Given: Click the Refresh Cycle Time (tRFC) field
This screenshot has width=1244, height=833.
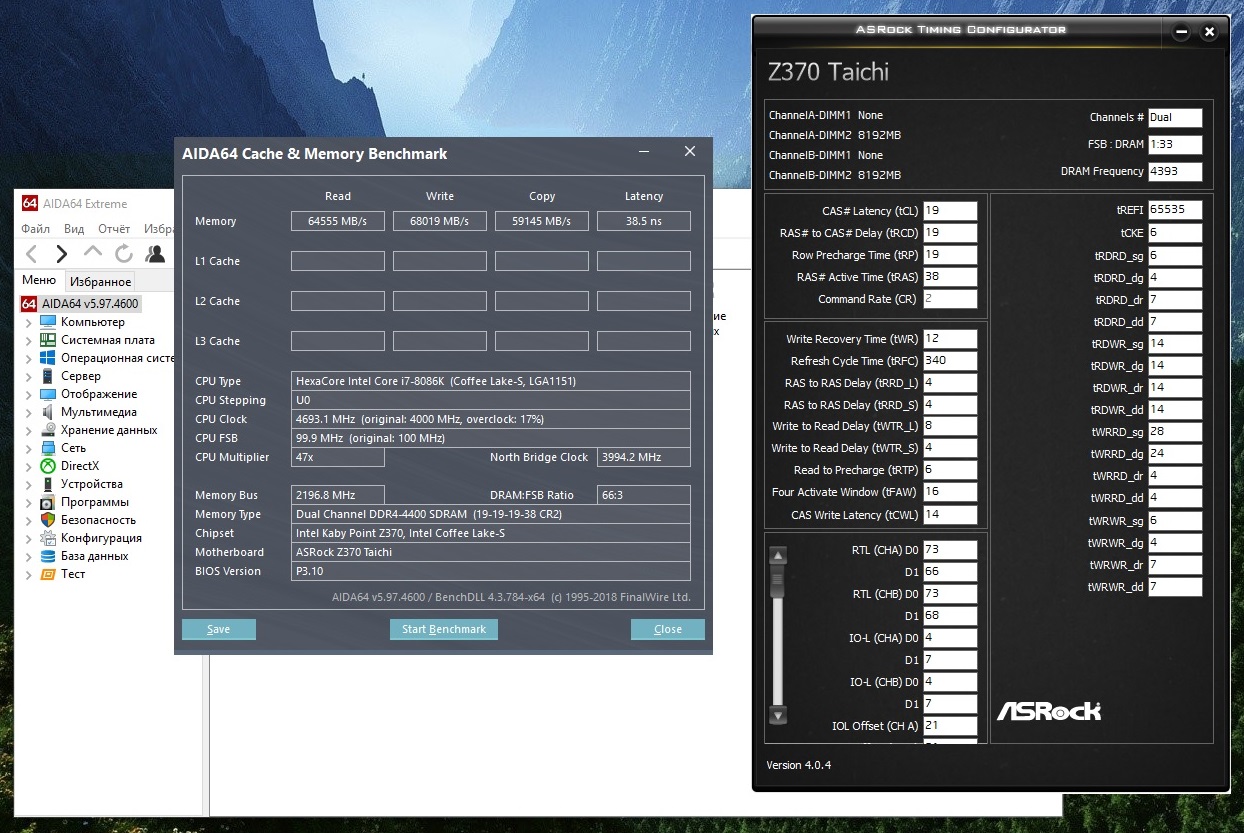Looking at the screenshot, I should (x=950, y=361).
